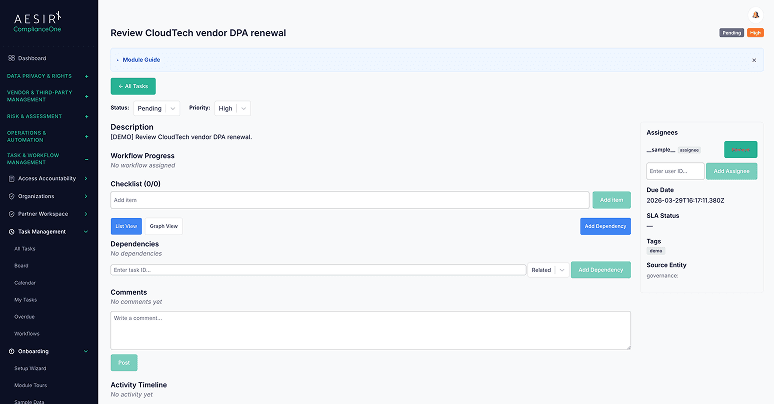Click the green Add Dependency button
The image size is (774, 404).
point(601,270)
